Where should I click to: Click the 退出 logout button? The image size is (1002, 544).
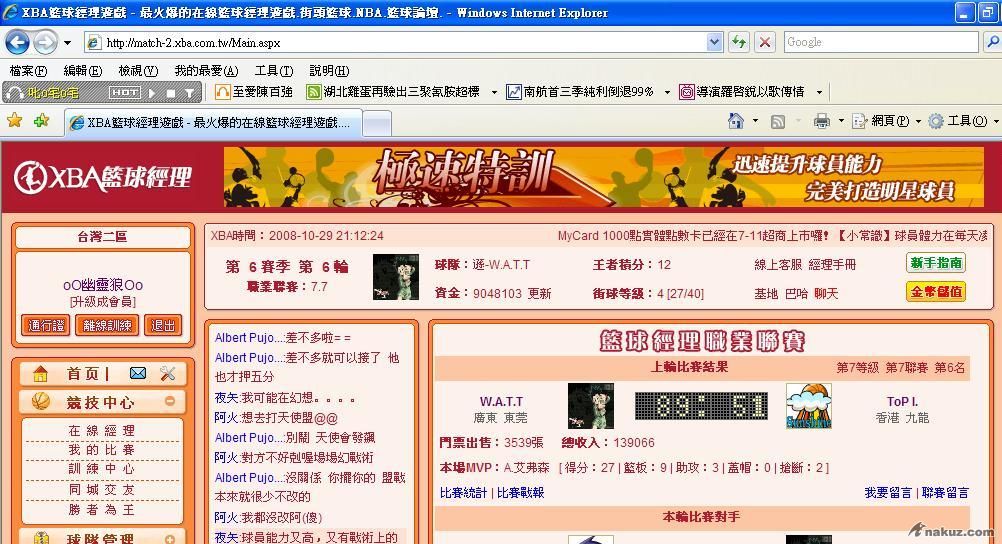tap(163, 325)
